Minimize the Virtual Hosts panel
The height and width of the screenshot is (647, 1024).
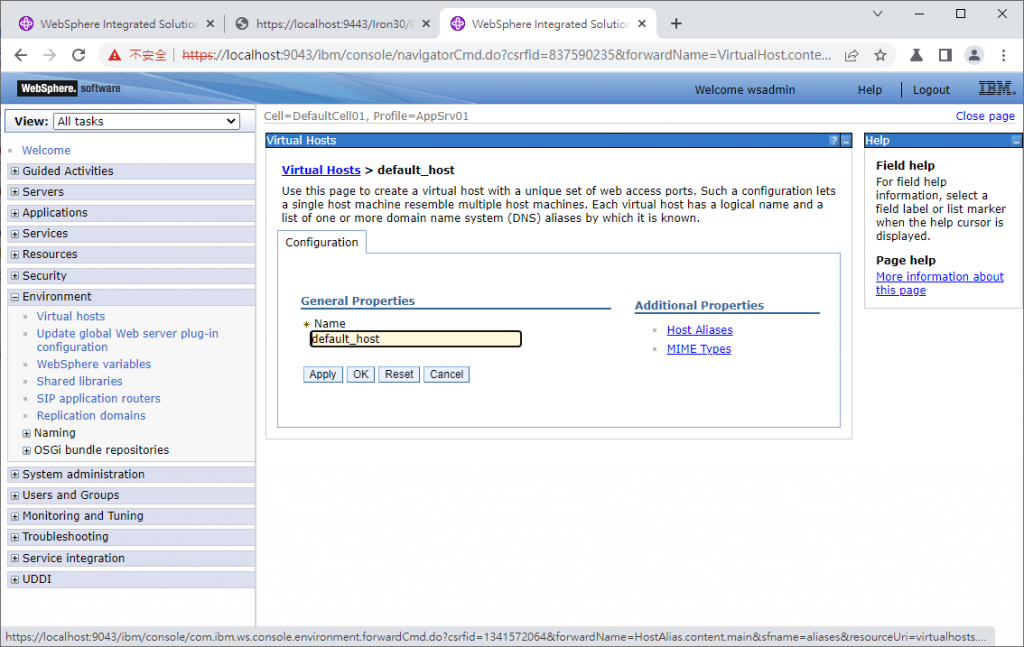[x=846, y=140]
